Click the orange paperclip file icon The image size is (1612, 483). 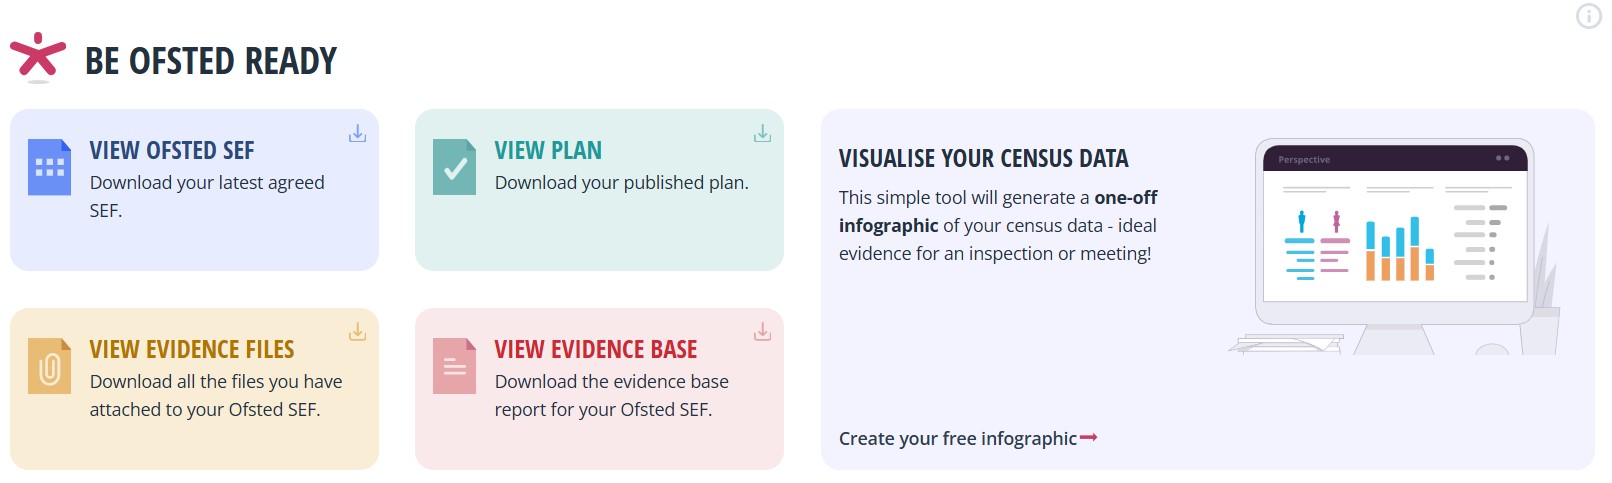[49, 366]
